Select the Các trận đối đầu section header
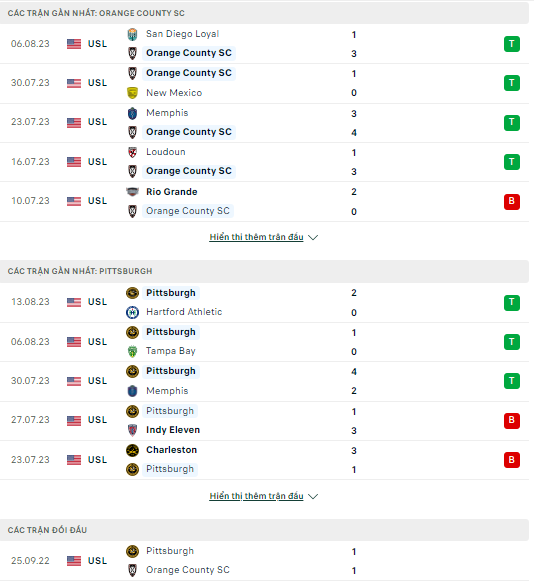 tap(264, 530)
